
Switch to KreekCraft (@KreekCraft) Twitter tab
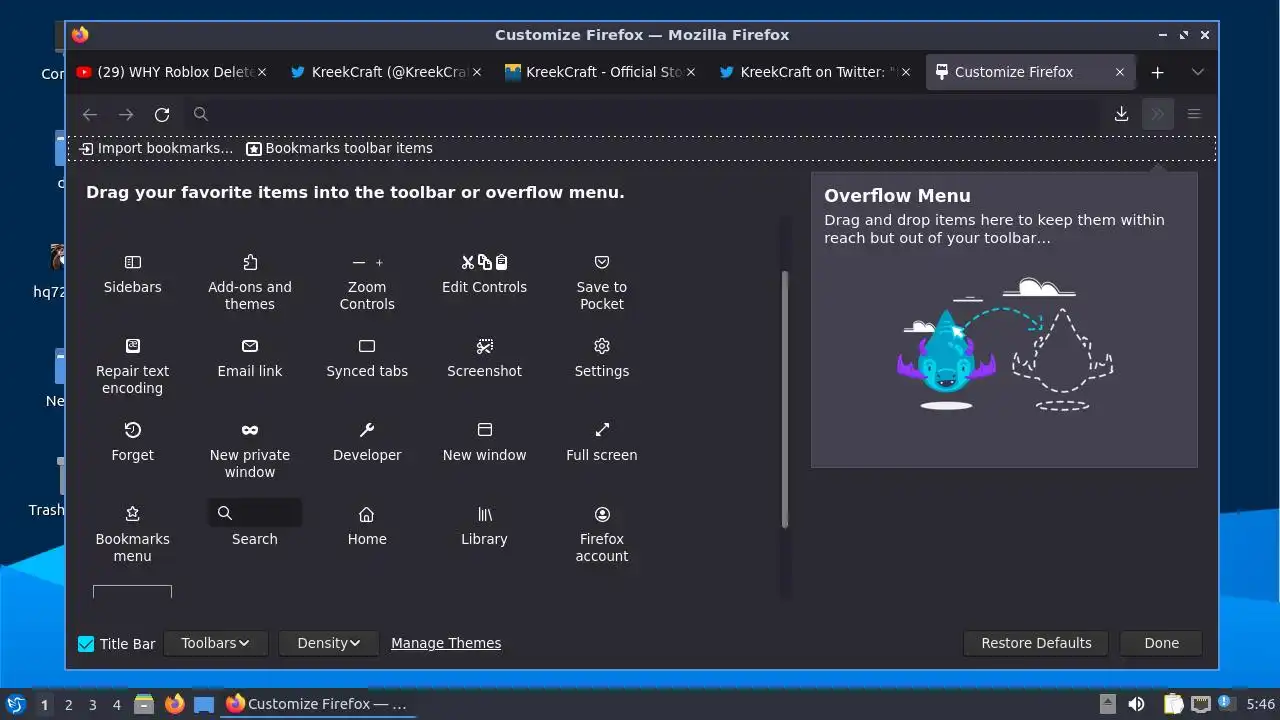pyautogui.click(x=385, y=72)
